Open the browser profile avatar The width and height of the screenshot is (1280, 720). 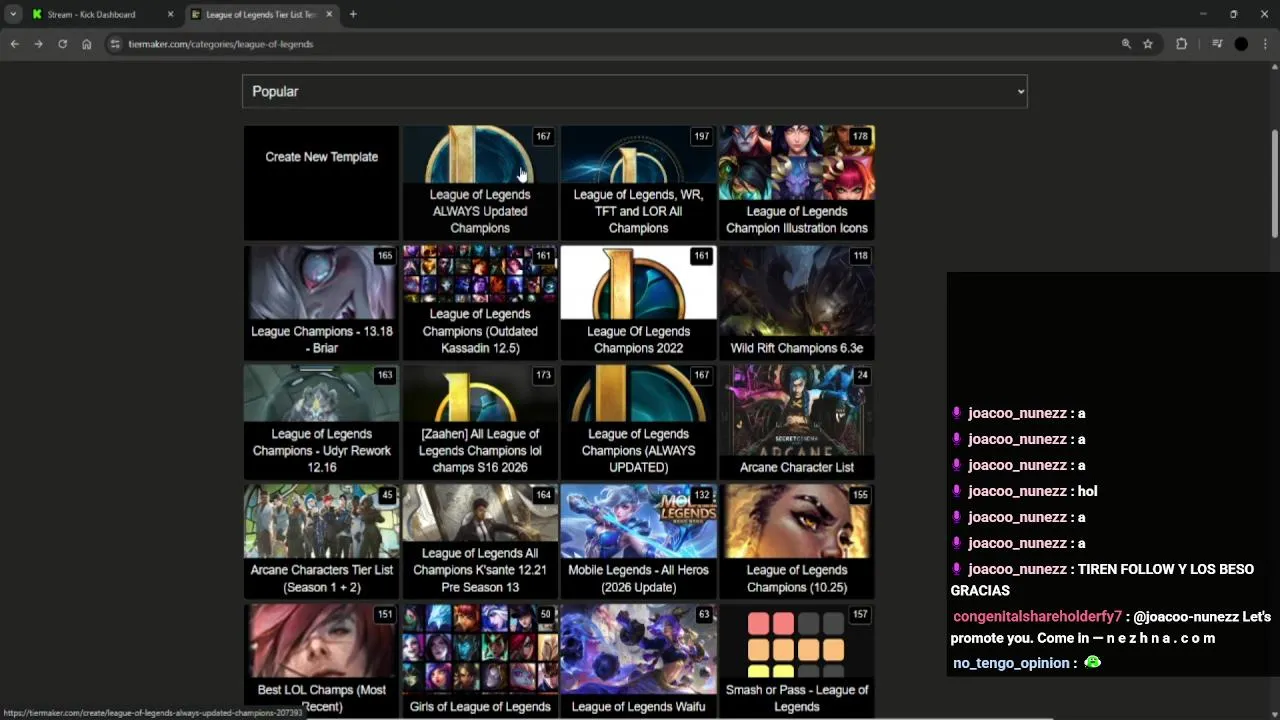[x=1241, y=44]
